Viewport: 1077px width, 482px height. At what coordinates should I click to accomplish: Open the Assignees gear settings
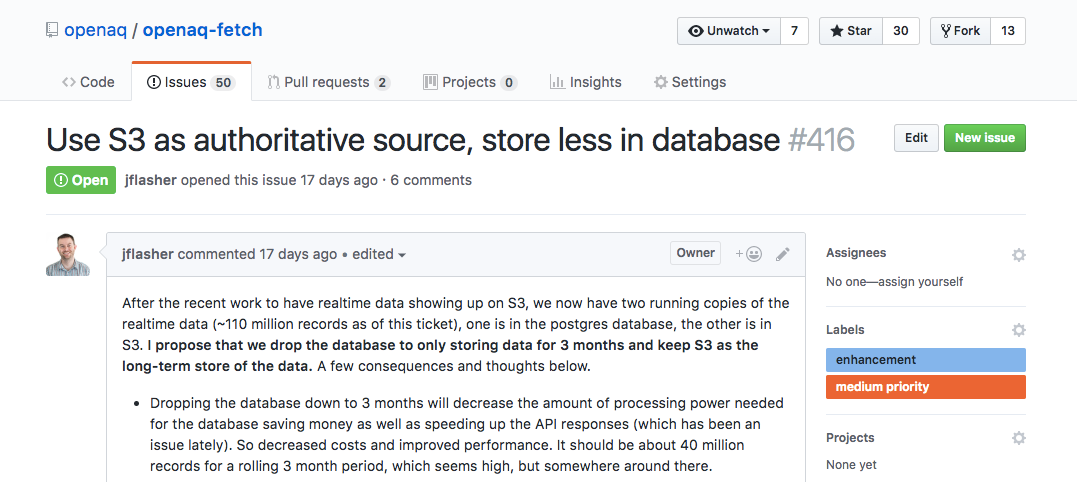point(1018,255)
